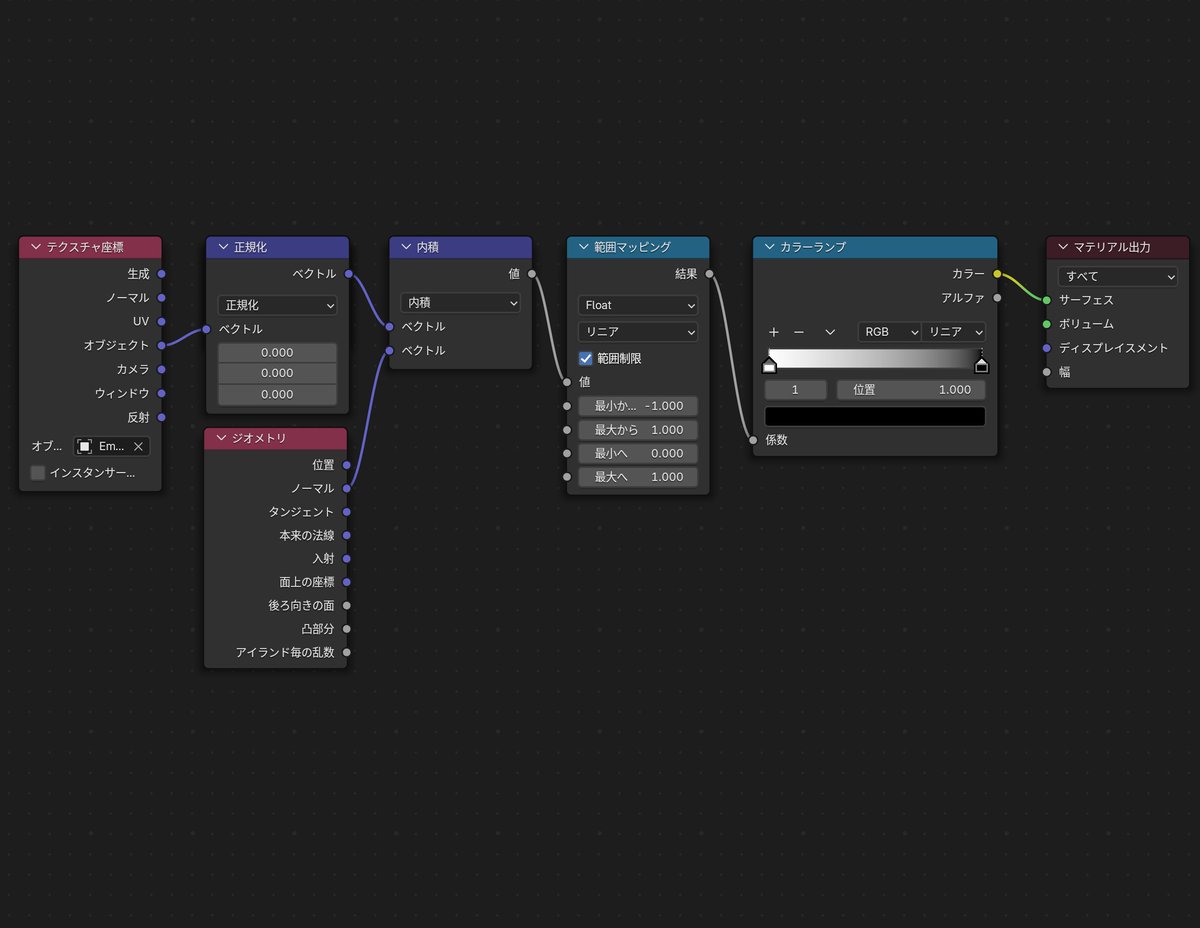Collapse the ジオメトリ node
Image resolution: width=1200 pixels, height=928 pixels.
pyautogui.click(x=222, y=437)
